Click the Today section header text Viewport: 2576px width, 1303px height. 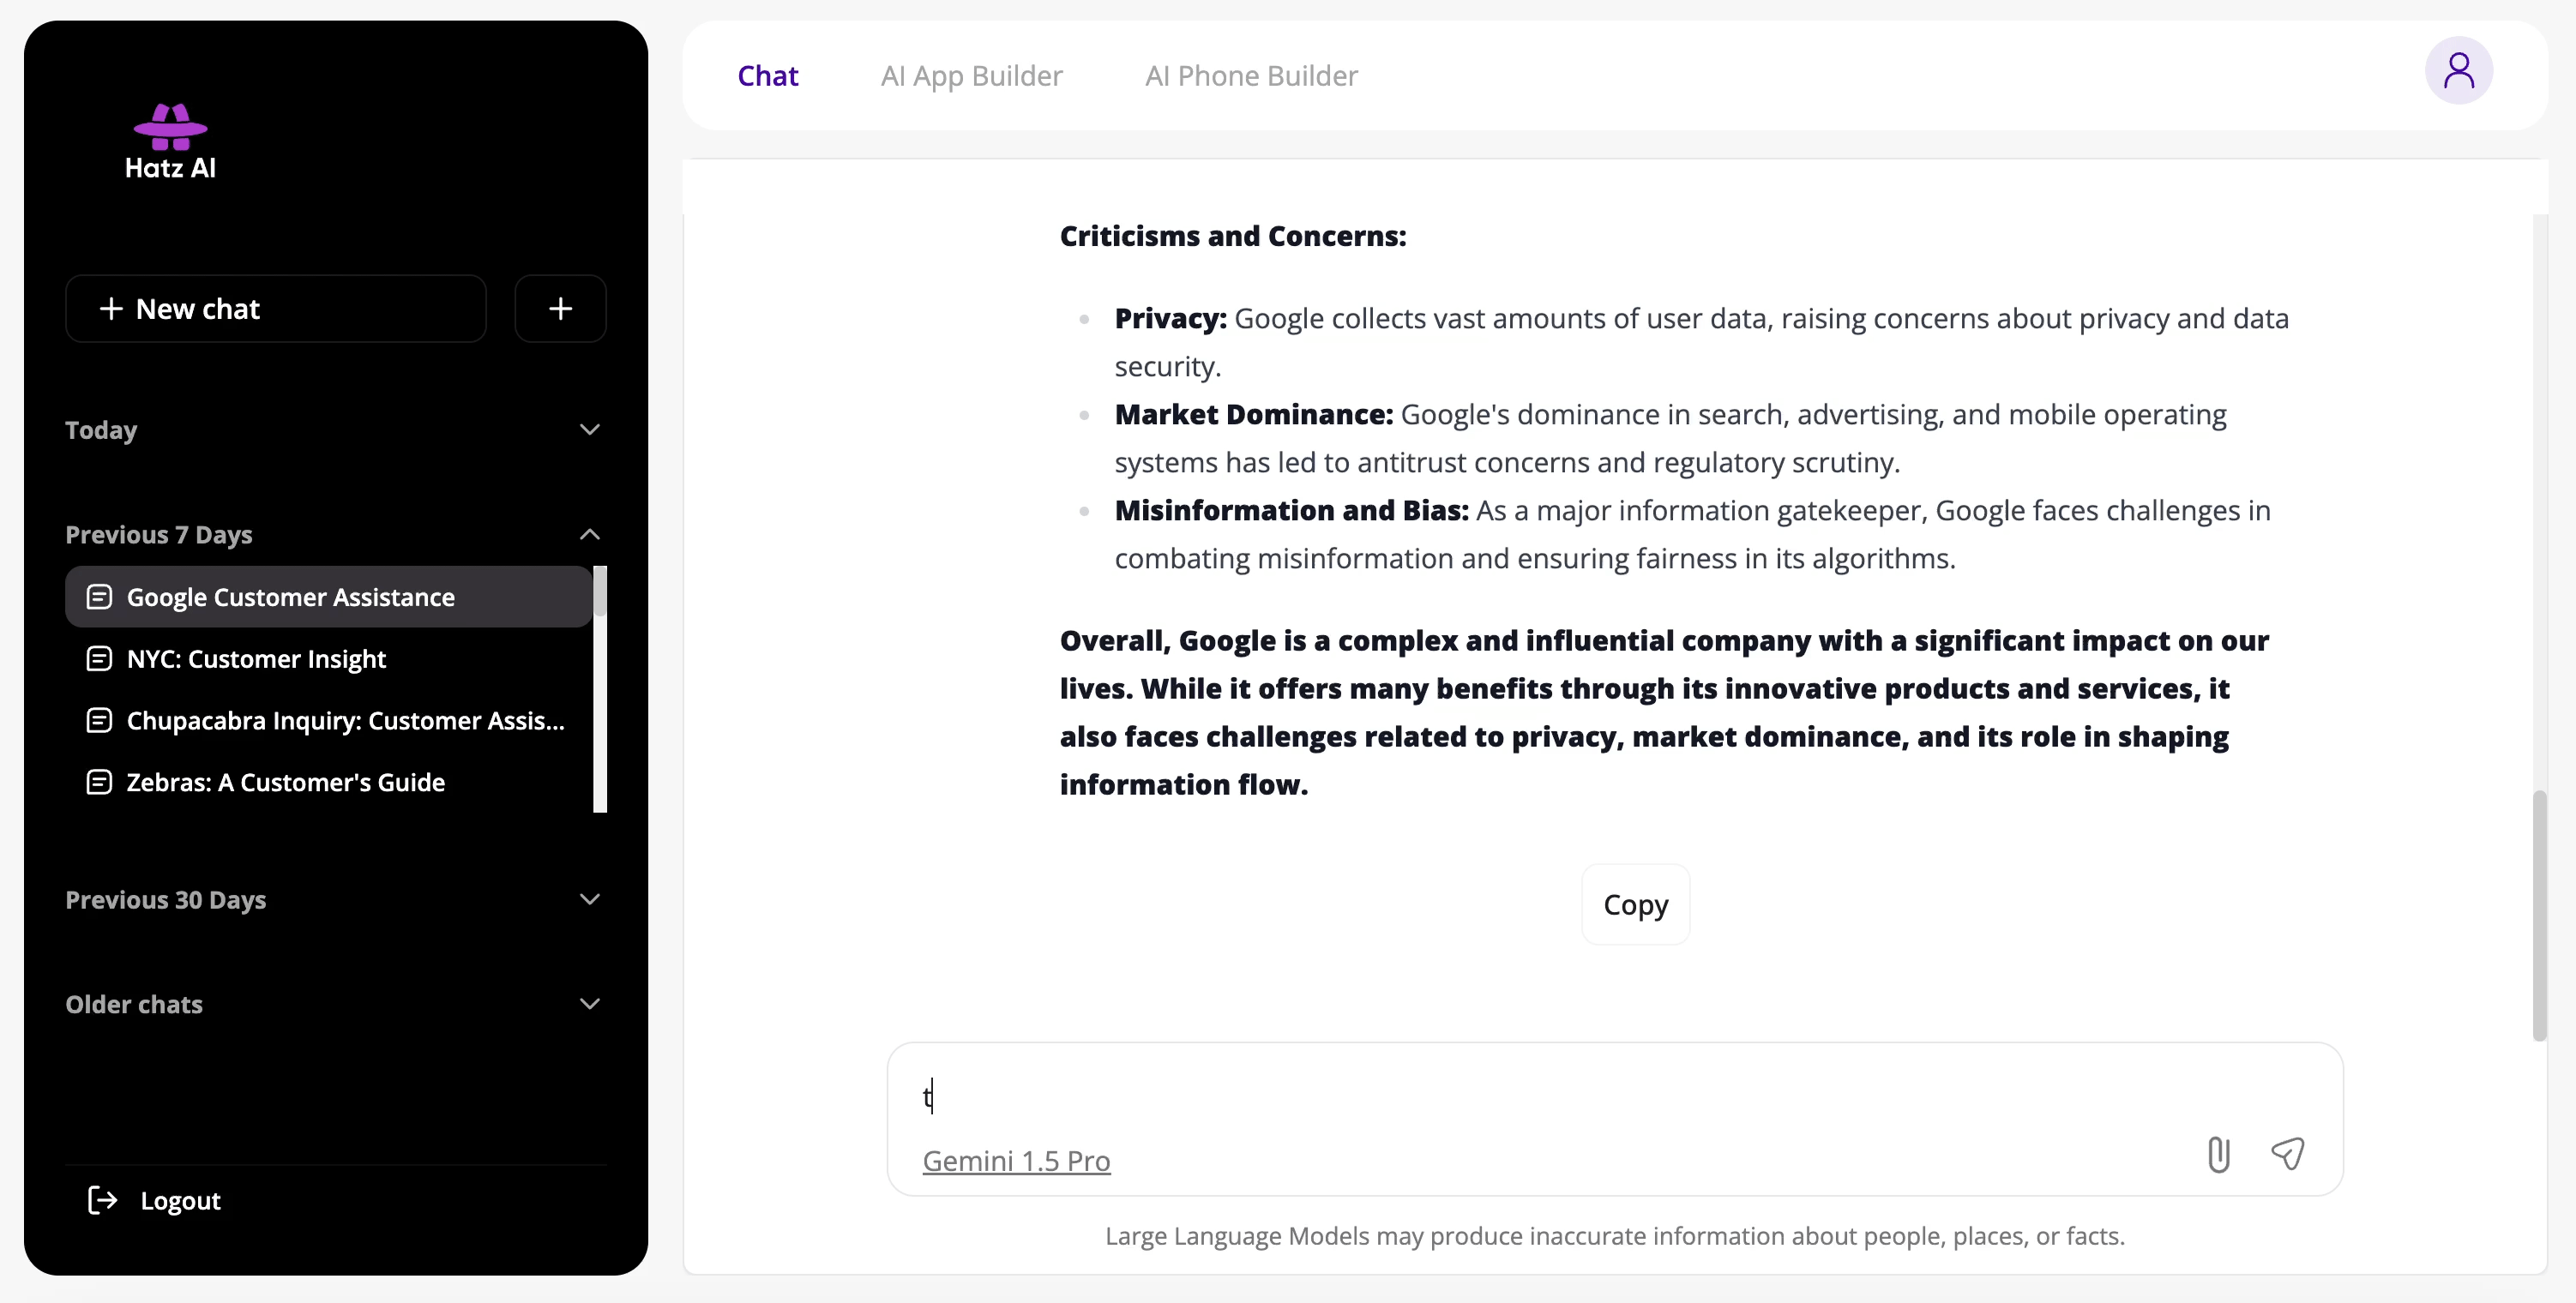pyautogui.click(x=101, y=430)
